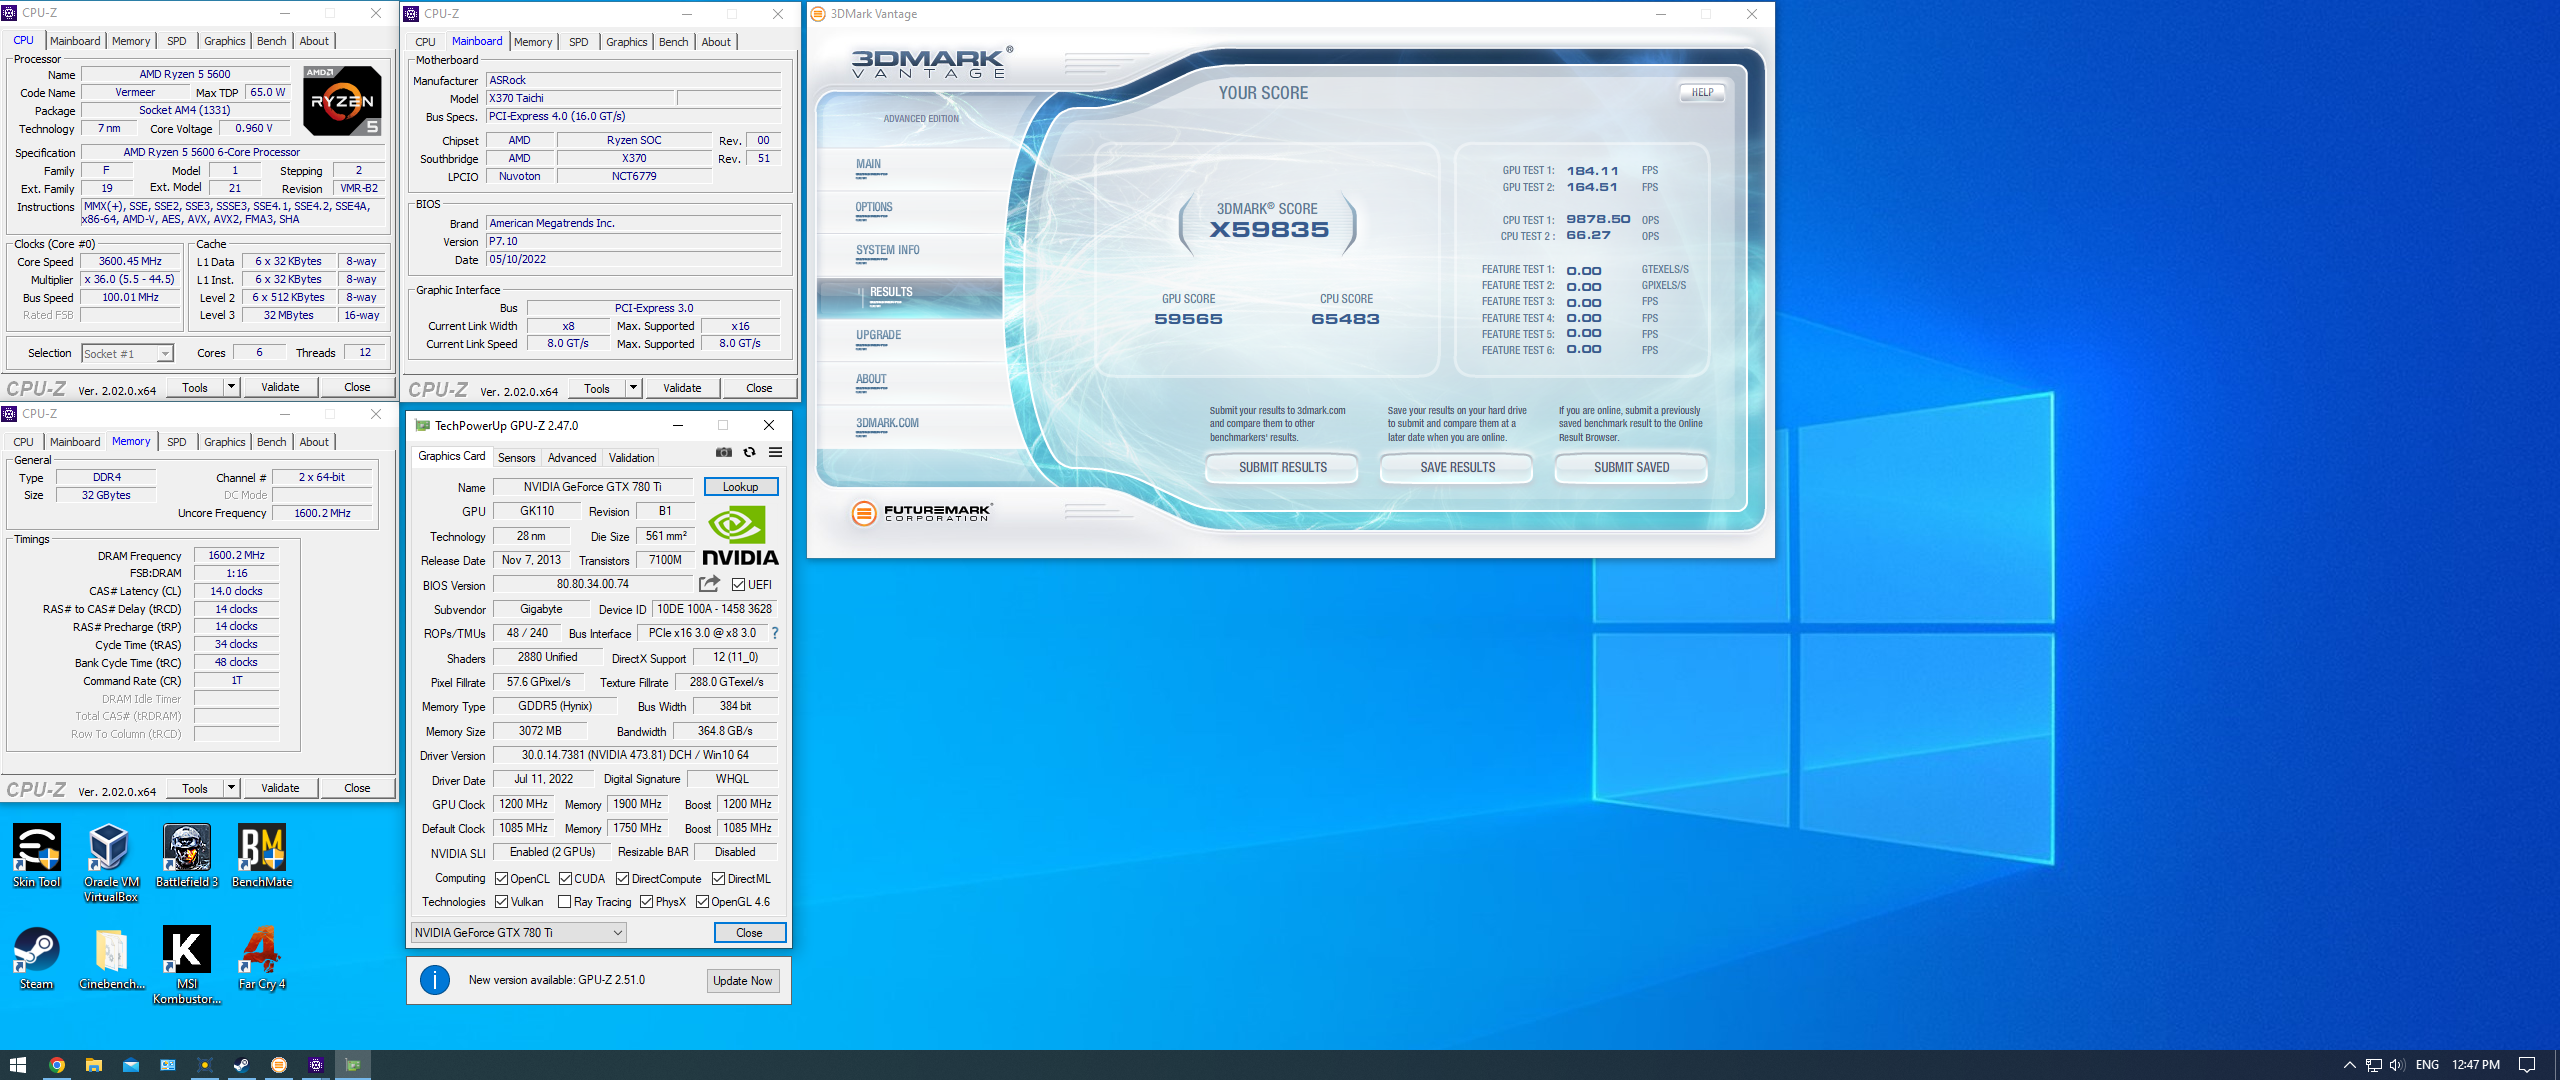2560x1080 pixels.
Task: Launch MSI Kombustor from the desktop
Action: pos(187,965)
